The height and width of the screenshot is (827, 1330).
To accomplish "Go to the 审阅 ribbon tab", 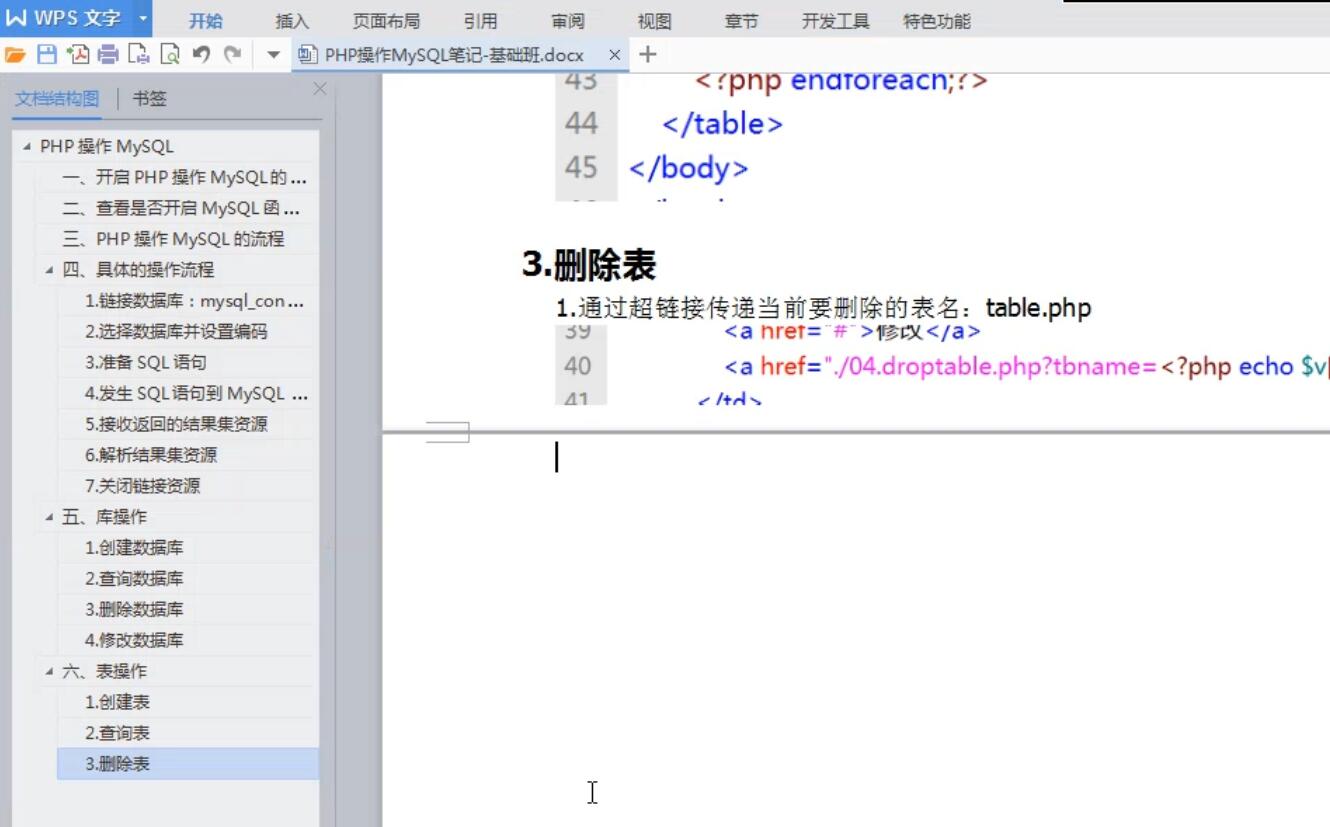I will [568, 21].
